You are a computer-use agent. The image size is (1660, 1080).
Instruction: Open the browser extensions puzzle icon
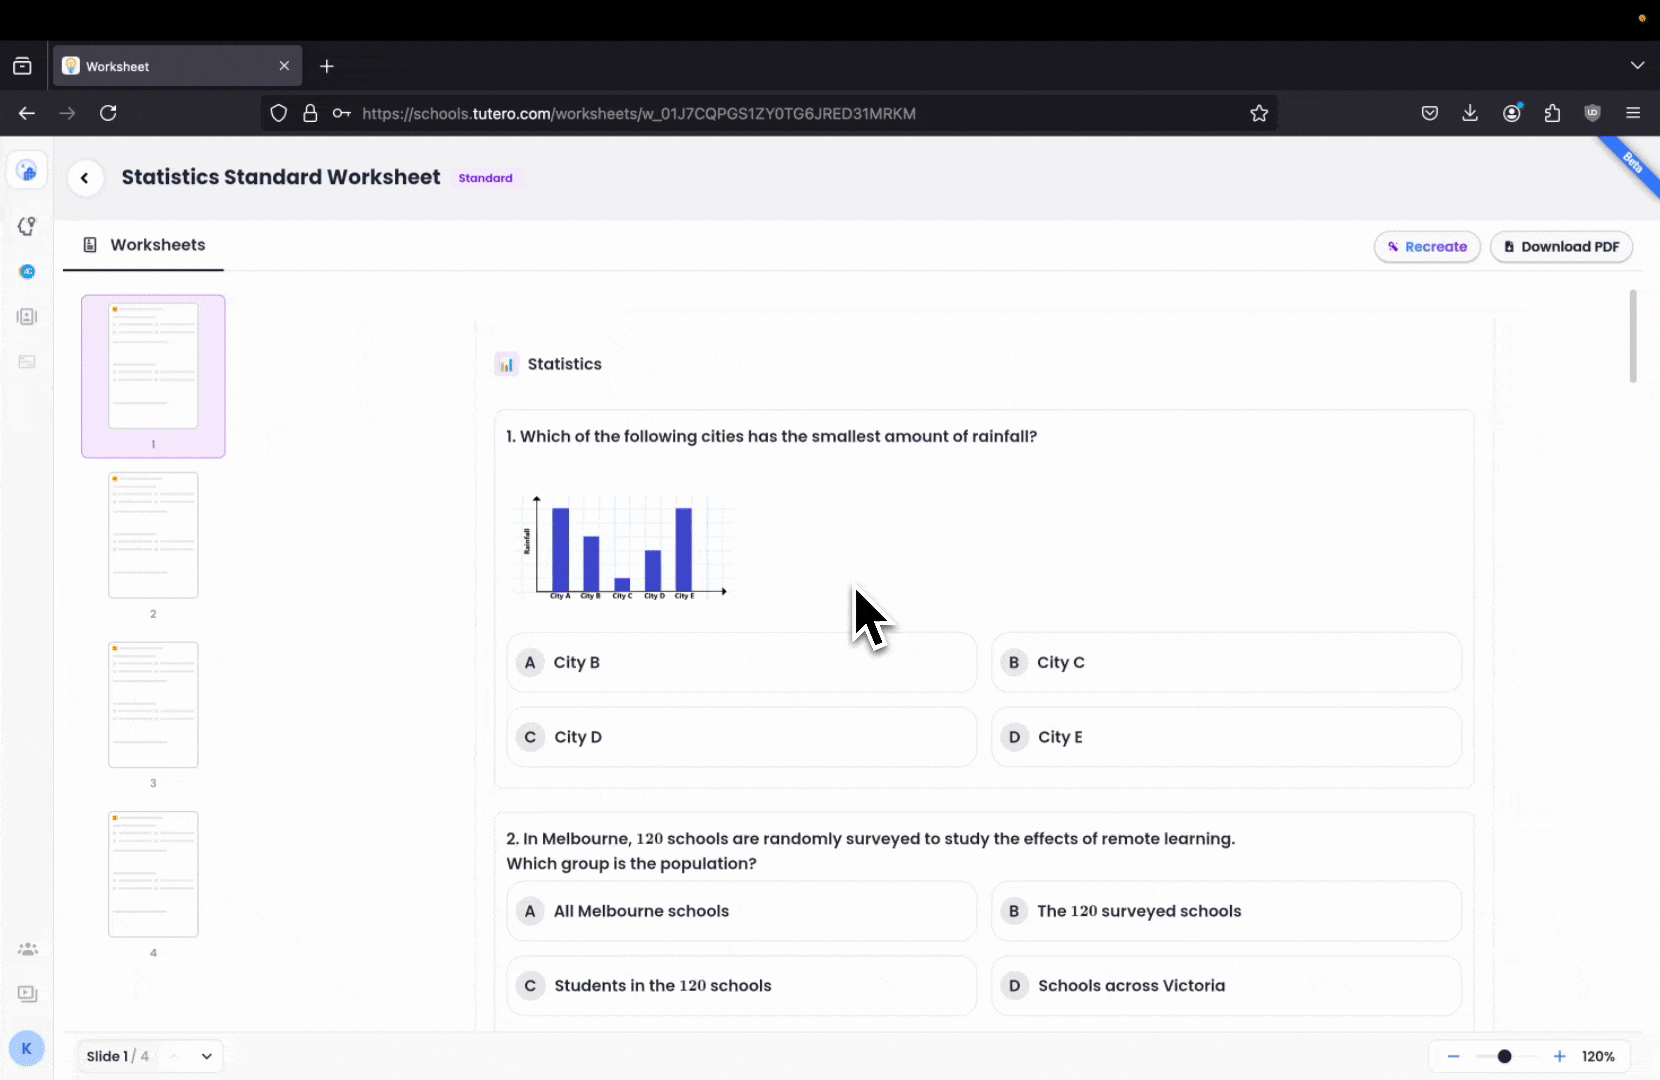[1552, 113]
